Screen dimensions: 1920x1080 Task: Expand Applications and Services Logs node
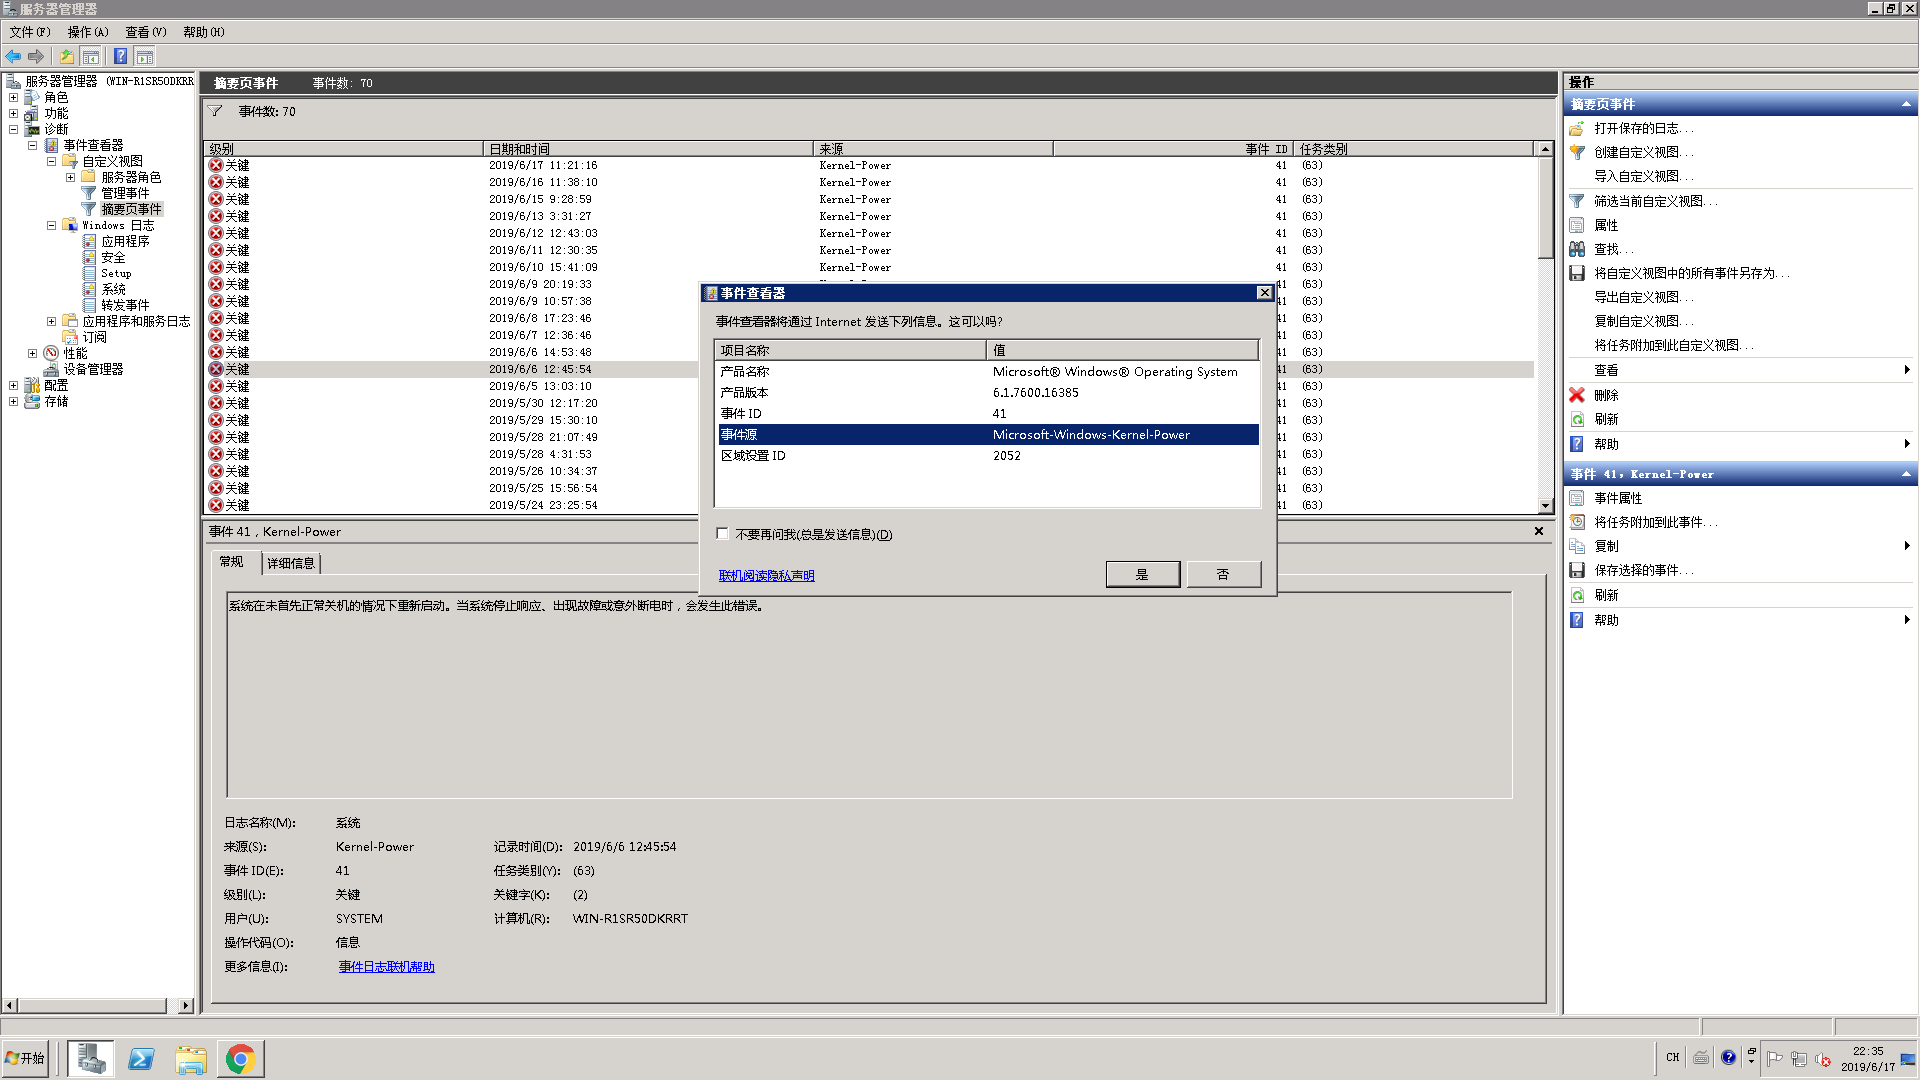coord(51,321)
